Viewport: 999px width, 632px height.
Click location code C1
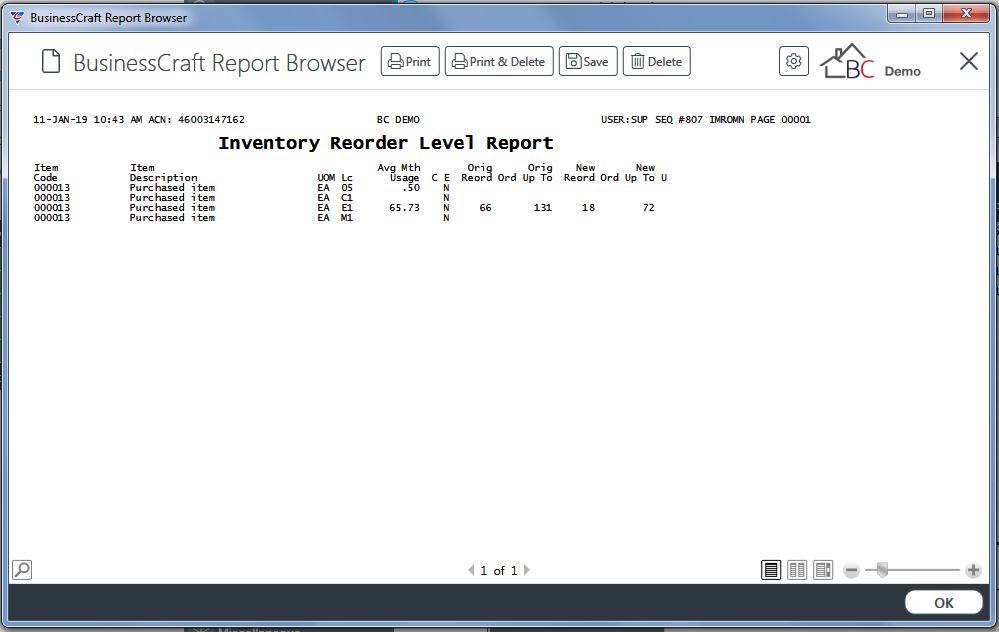pyautogui.click(x=347, y=198)
